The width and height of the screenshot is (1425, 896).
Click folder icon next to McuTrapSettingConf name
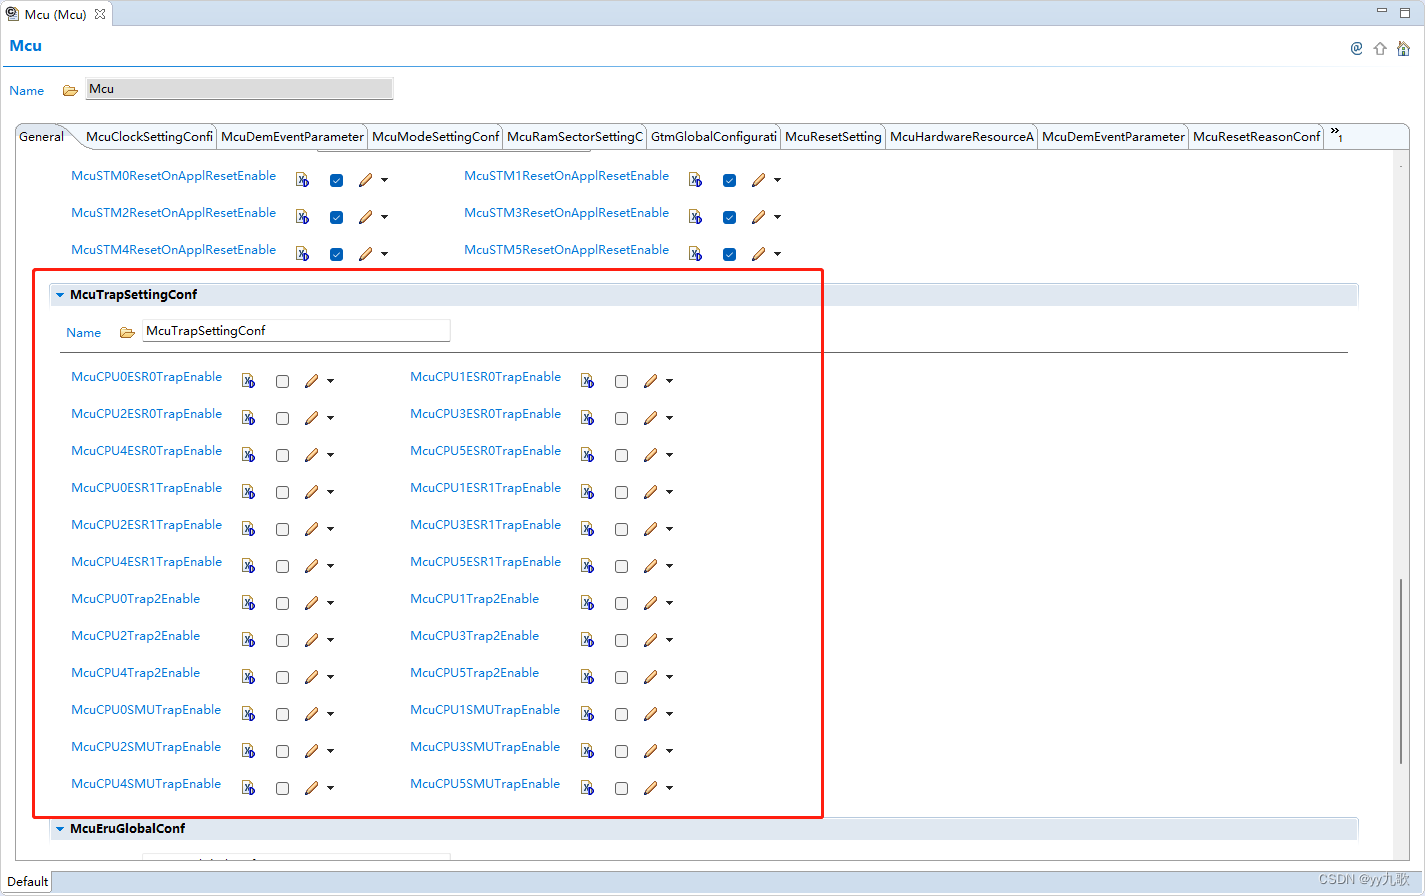coord(127,333)
